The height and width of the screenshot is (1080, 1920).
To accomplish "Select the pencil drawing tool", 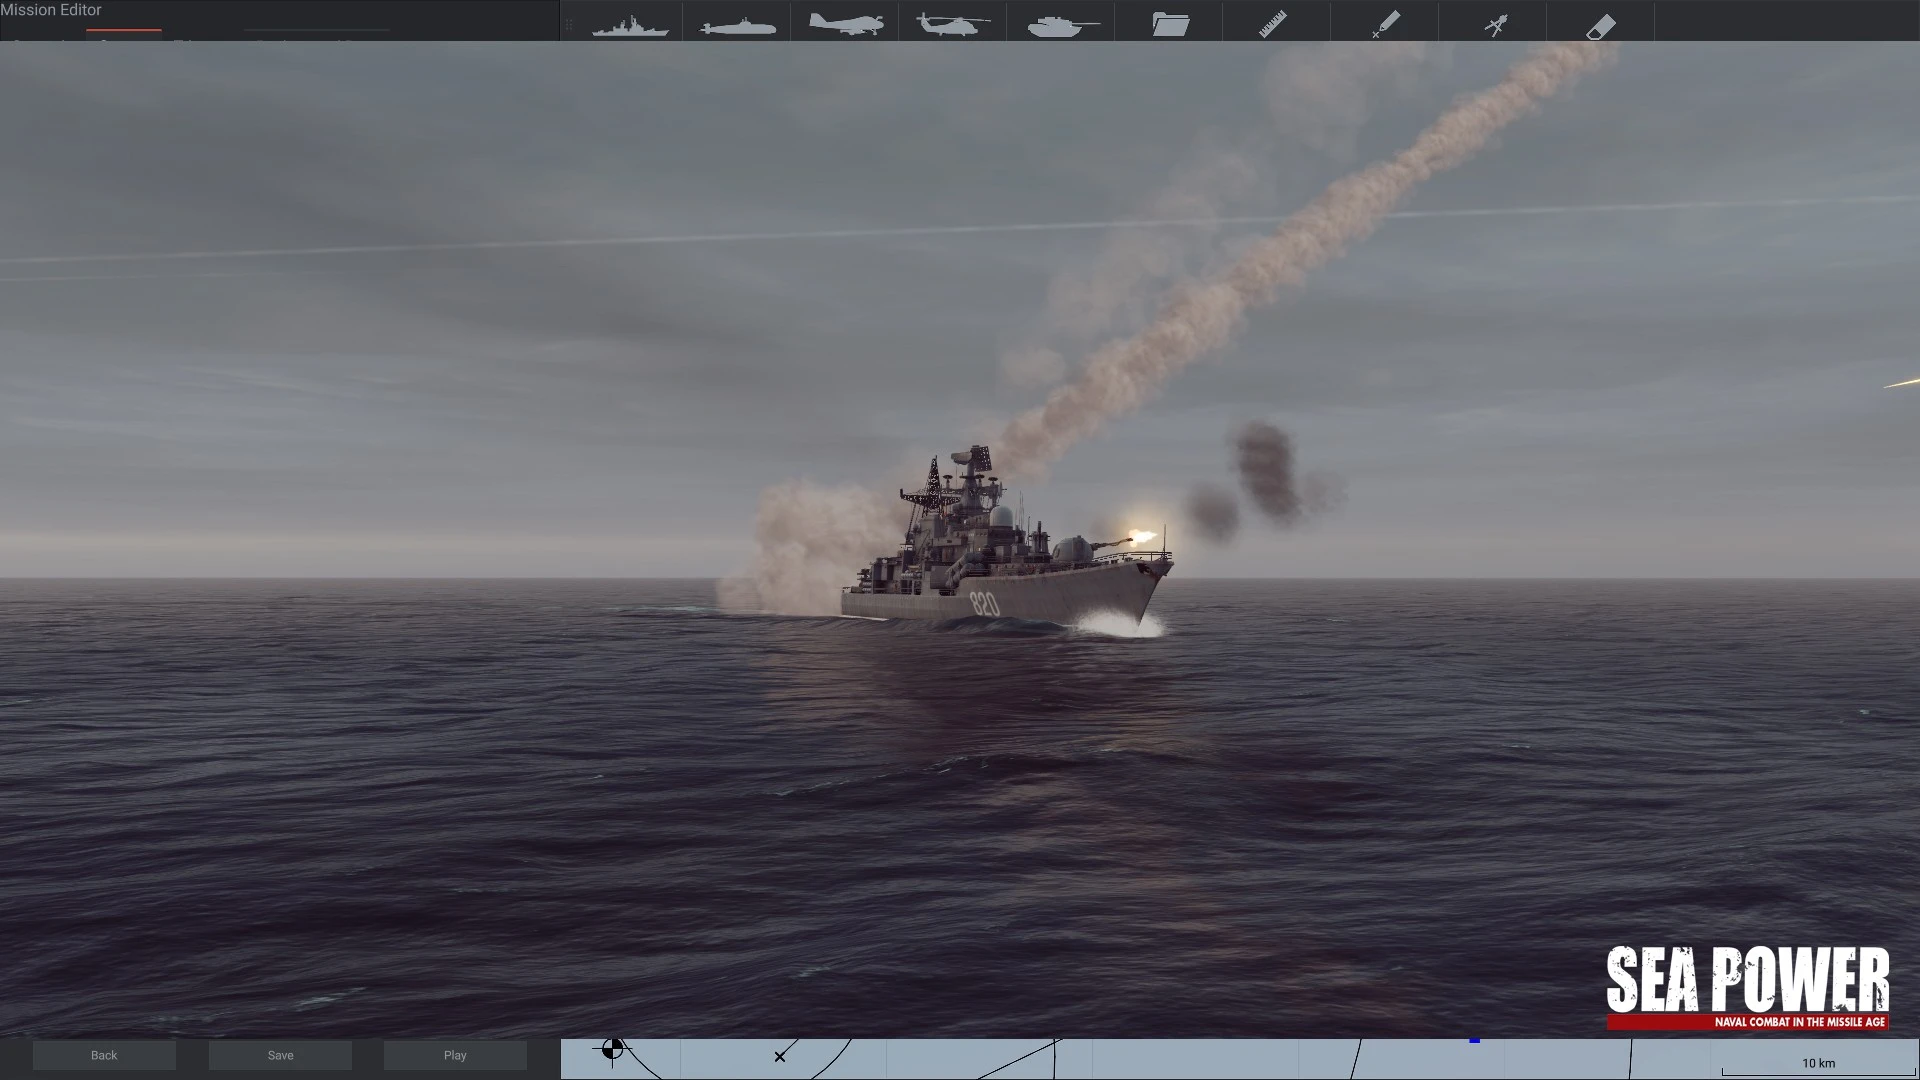I will click(x=1386, y=23).
